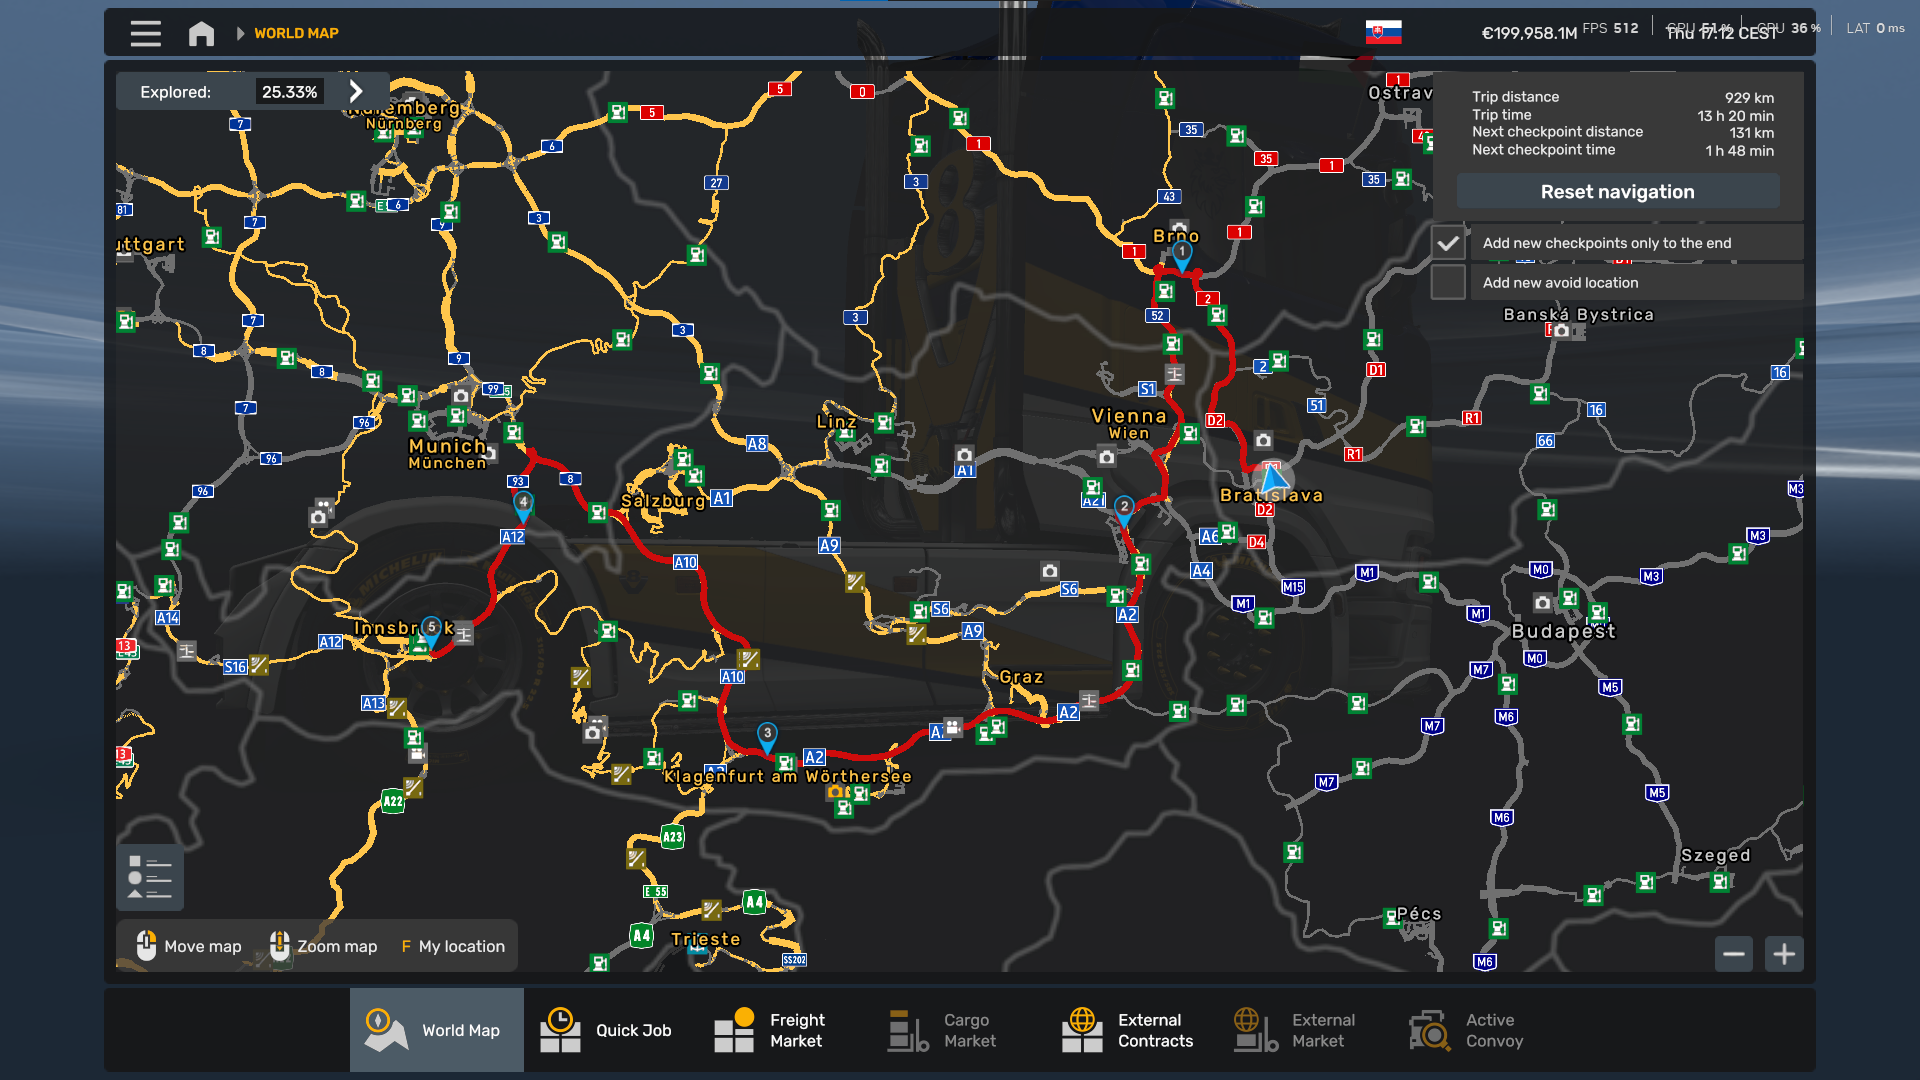Click the photo viewpoint icon near Banská Bystrica
The height and width of the screenshot is (1080, 1920).
coord(1561,330)
